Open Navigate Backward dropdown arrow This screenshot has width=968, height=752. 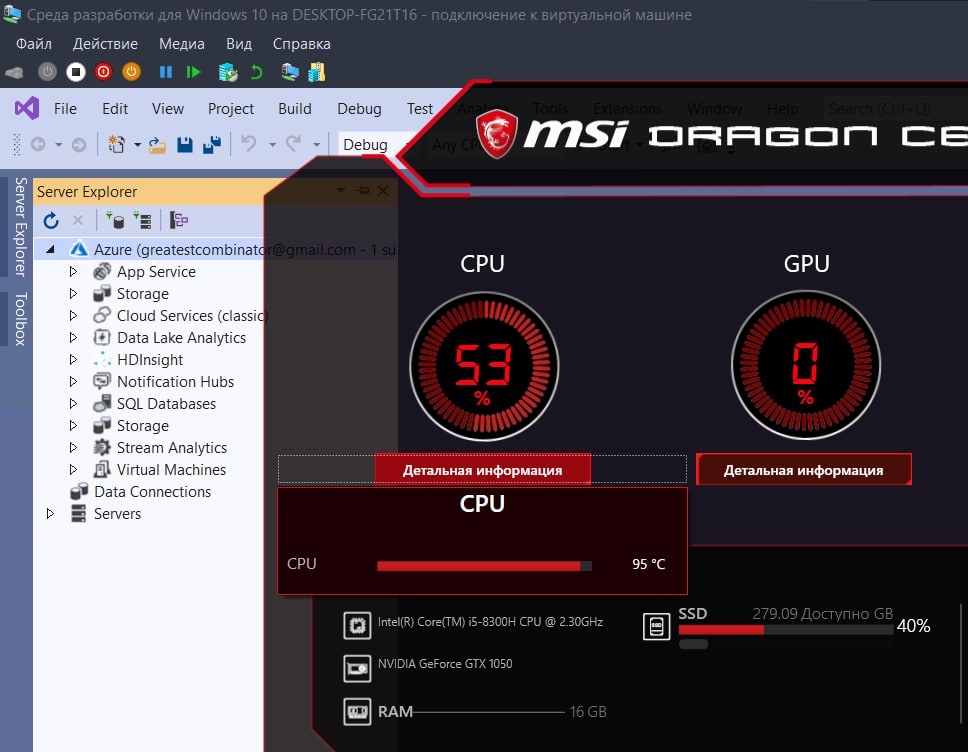(x=59, y=144)
